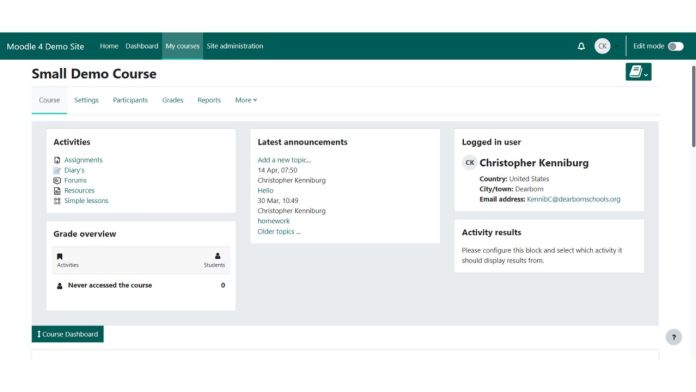Click the Assignments activity icon

click(57, 160)
